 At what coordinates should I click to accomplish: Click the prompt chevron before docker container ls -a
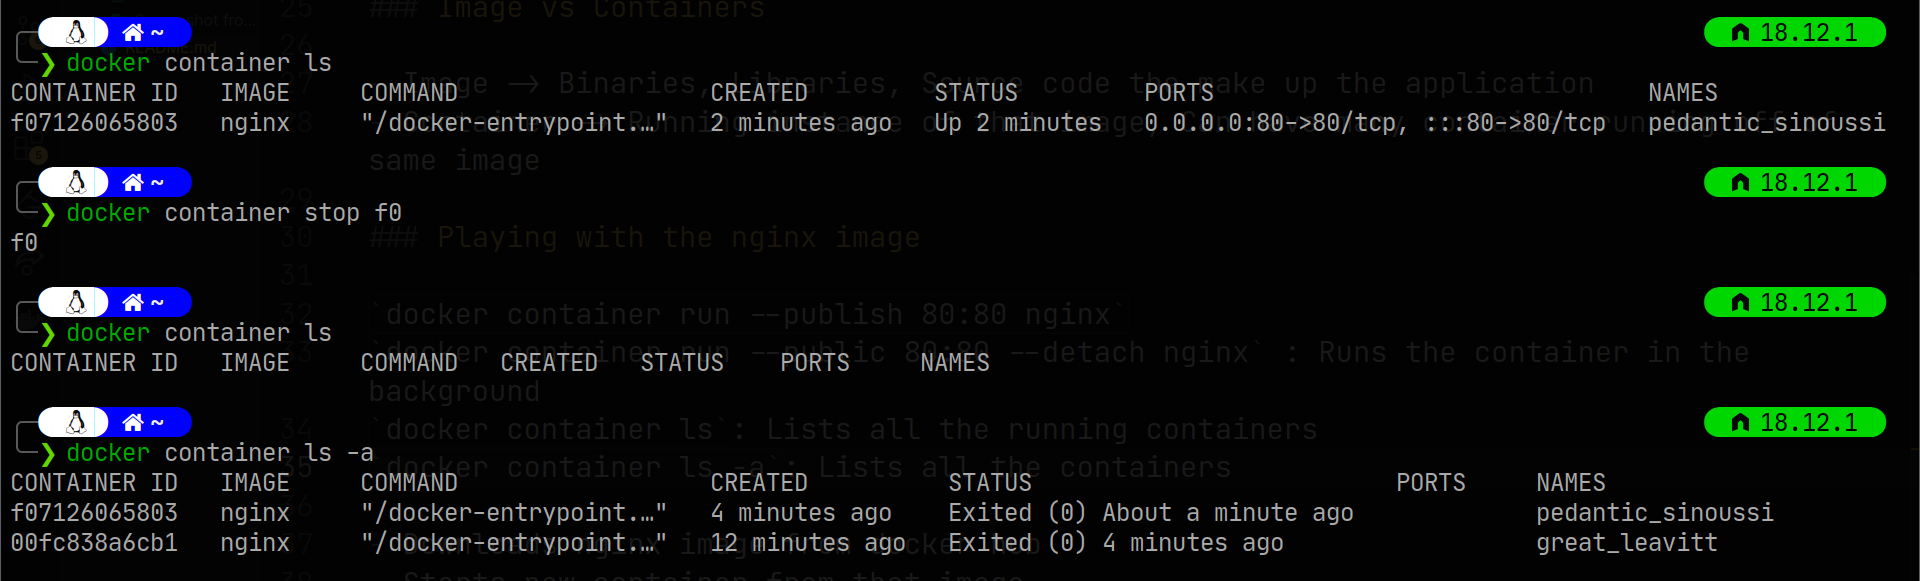[x=48, y=454]
